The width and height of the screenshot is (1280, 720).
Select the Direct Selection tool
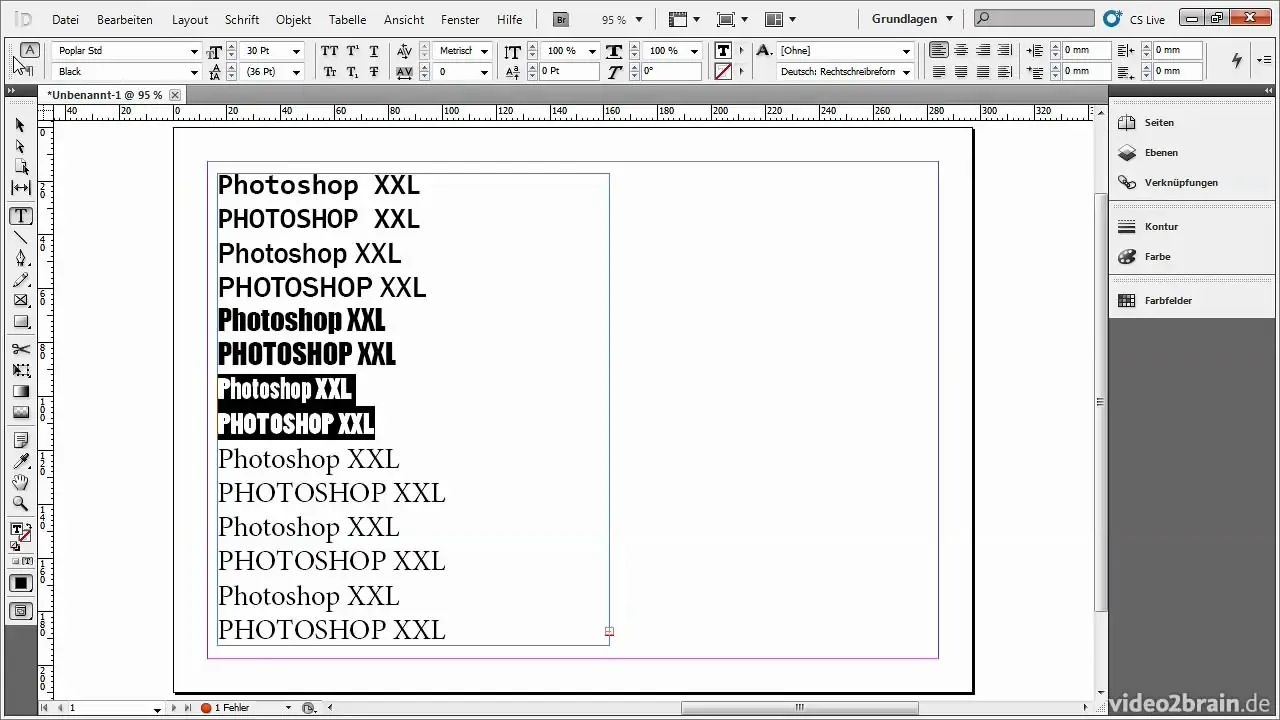pos(20,146)
